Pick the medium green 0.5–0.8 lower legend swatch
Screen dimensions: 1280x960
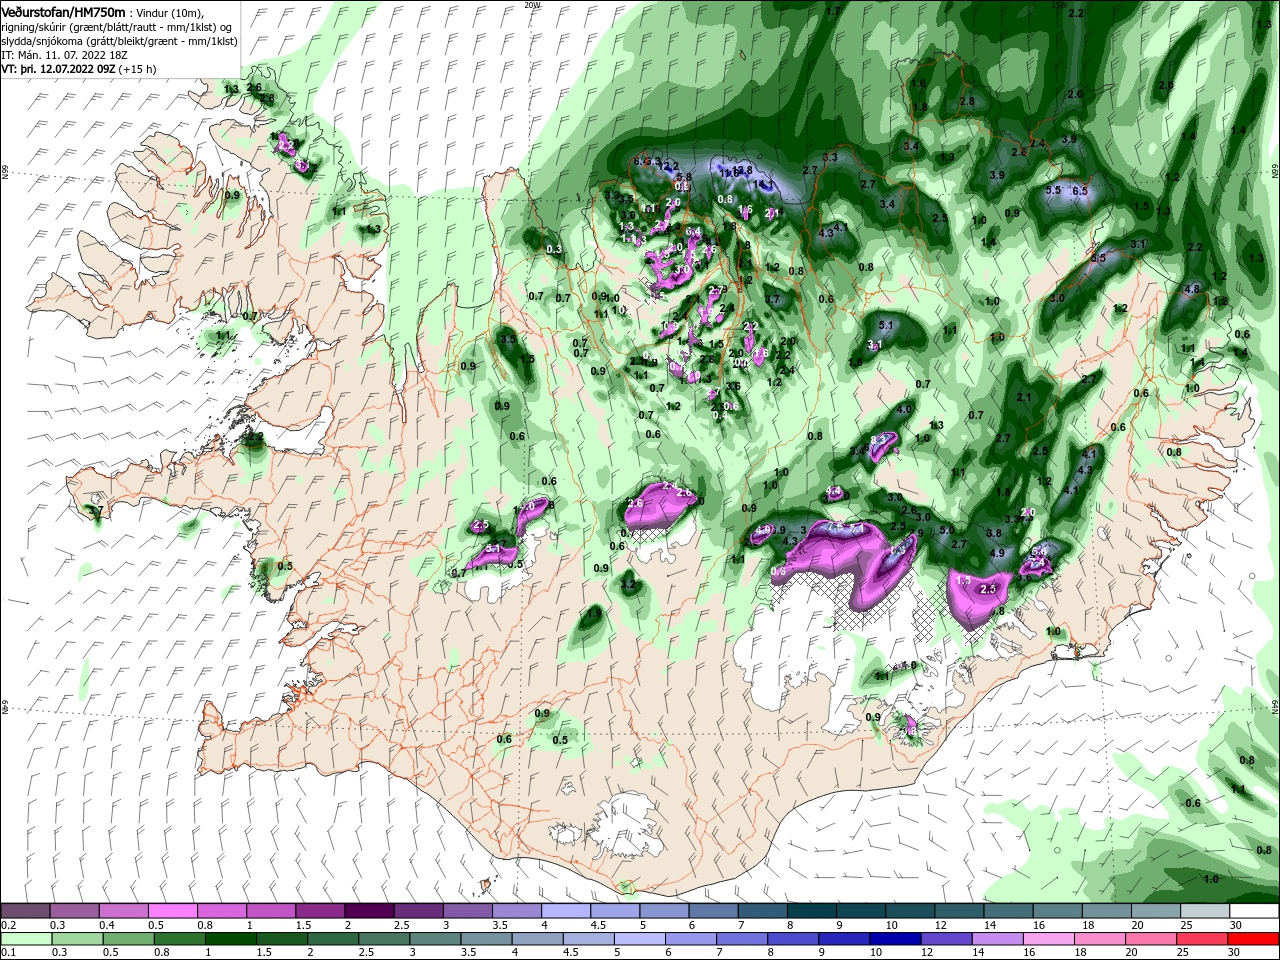click(128, 939)
